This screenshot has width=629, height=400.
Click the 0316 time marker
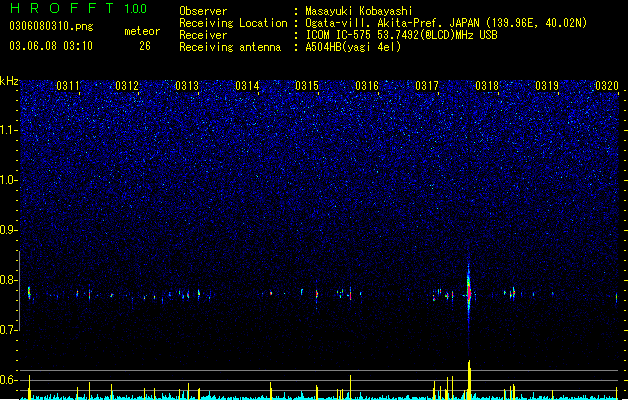click(x=367, y=86)
